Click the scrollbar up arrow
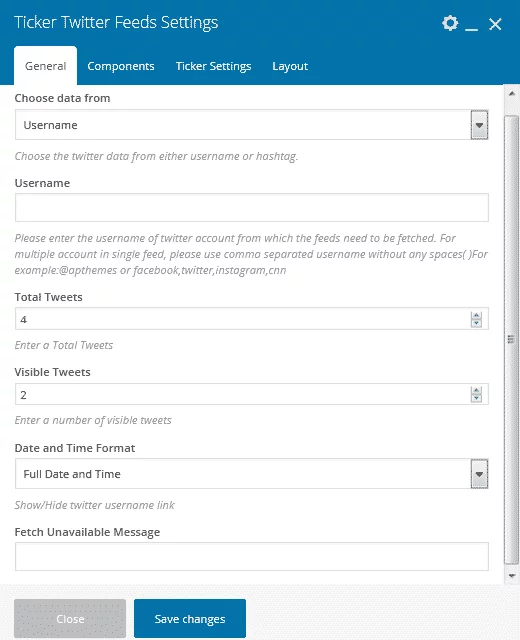520x640 pixels. coord(512,93)
